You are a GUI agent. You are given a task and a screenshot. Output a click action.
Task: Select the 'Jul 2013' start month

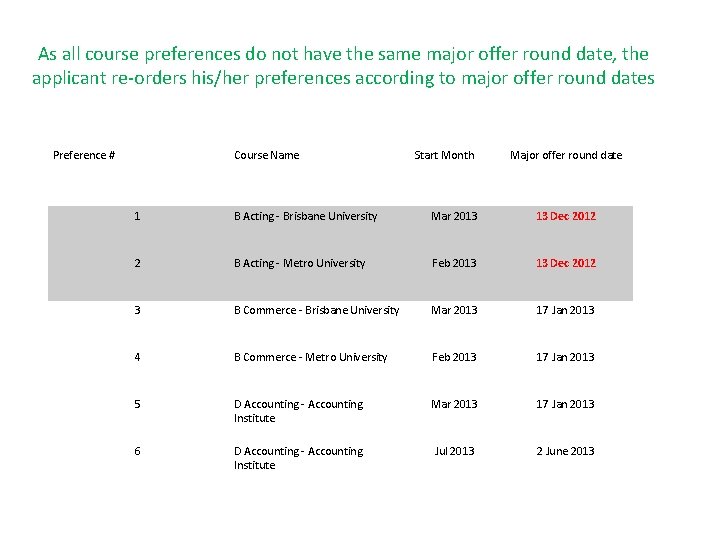click(x=454, y=451)
